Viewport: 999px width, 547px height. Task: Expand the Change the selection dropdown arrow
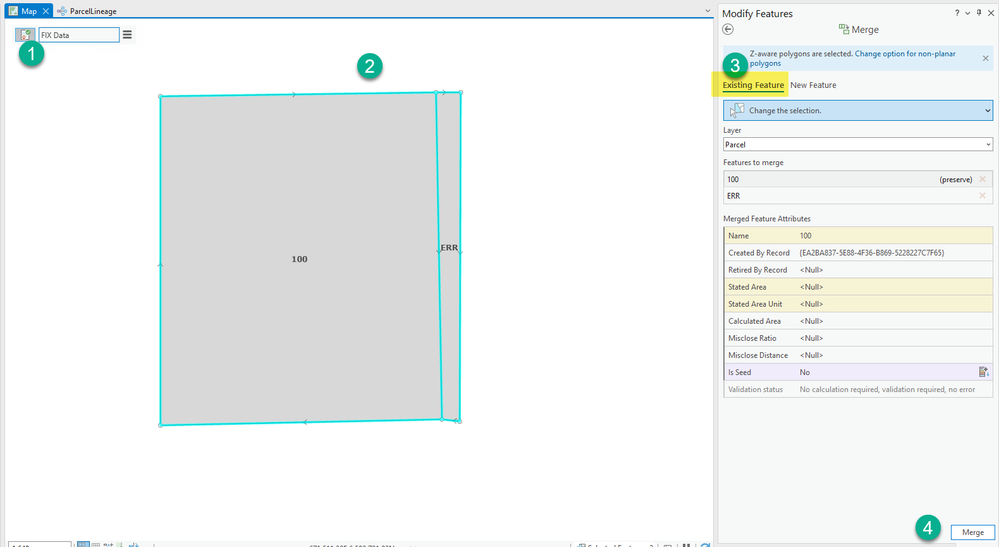tap(988, 111)
